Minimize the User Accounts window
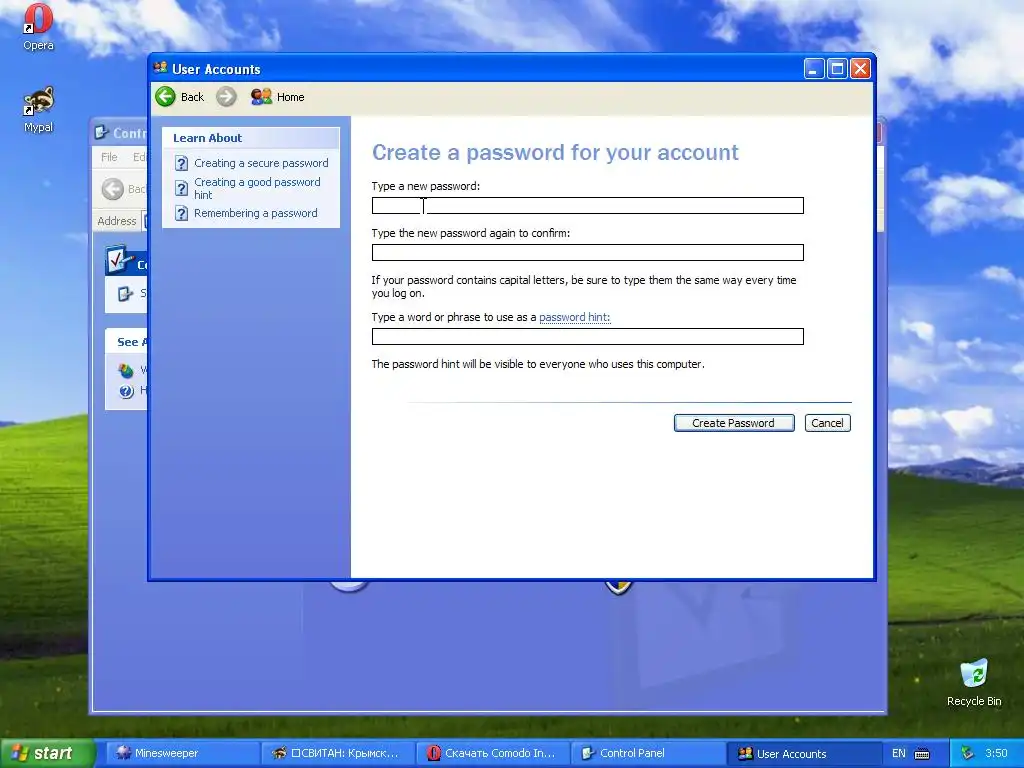This screenshot has height=768, width=1024. 814,69
